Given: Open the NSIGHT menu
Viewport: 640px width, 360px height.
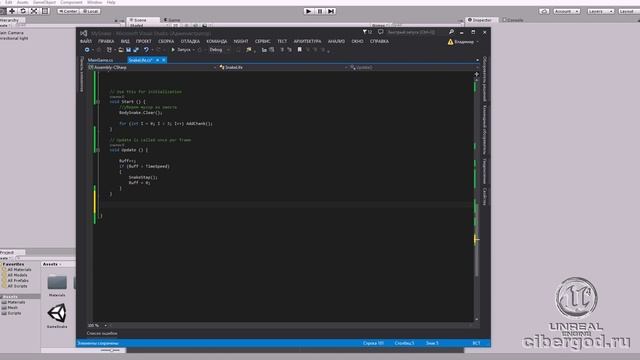Looking at the screenshot, I should [x=241, y=41].
